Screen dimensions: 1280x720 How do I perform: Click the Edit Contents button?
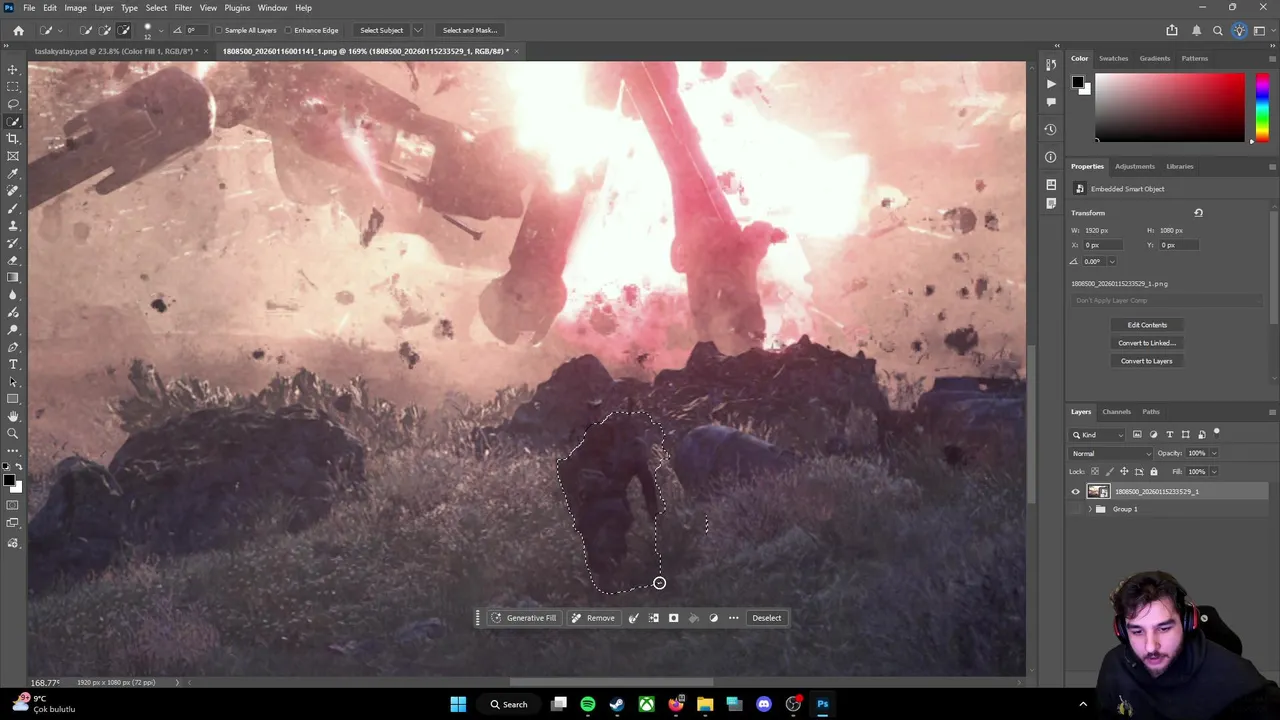pyautogui.click(x=1147, y=325)
